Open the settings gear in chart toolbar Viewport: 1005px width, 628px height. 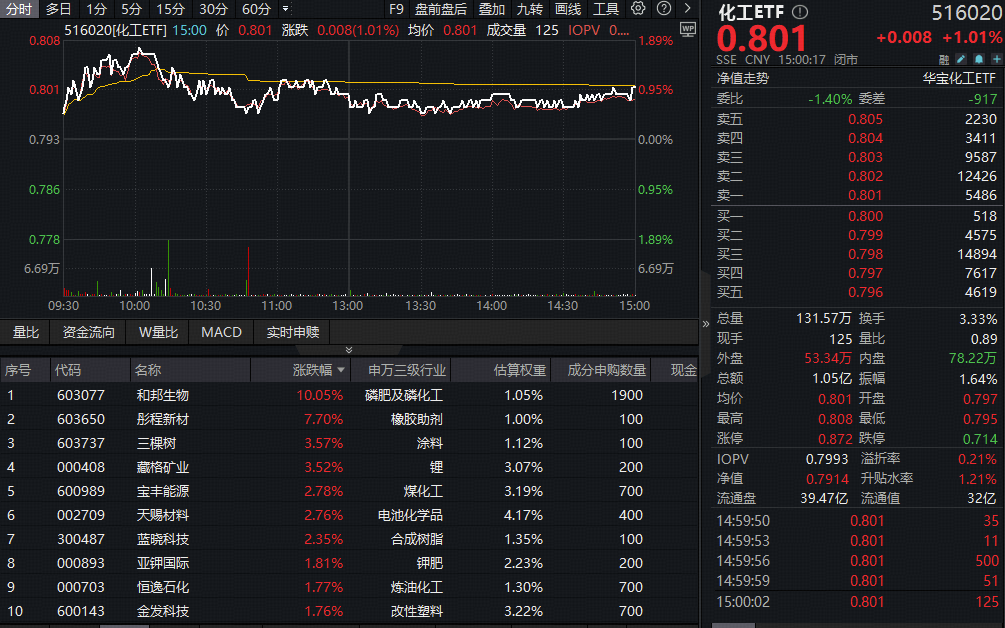[639, 9]
